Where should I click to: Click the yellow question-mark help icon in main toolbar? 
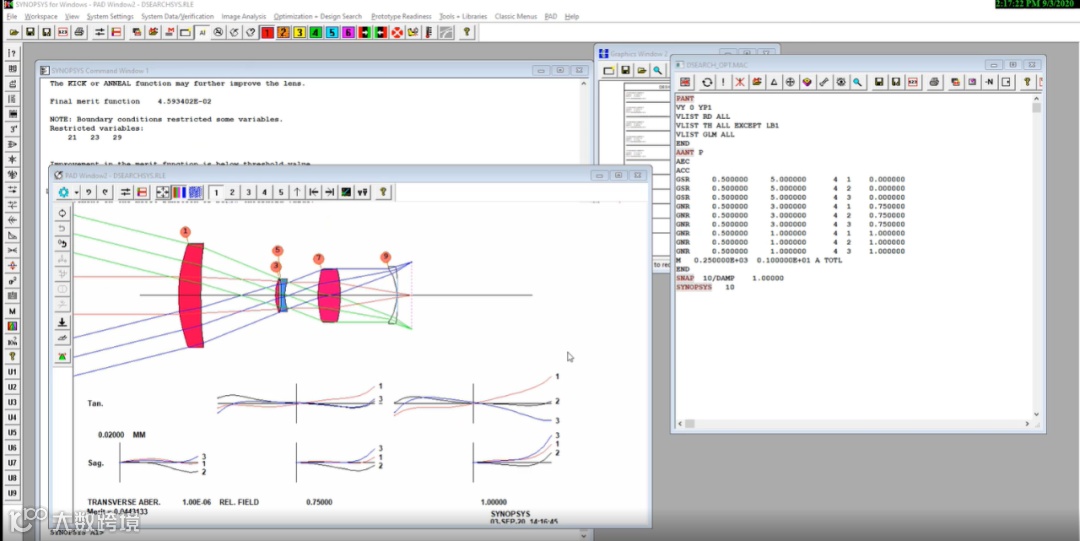(467, 32)
